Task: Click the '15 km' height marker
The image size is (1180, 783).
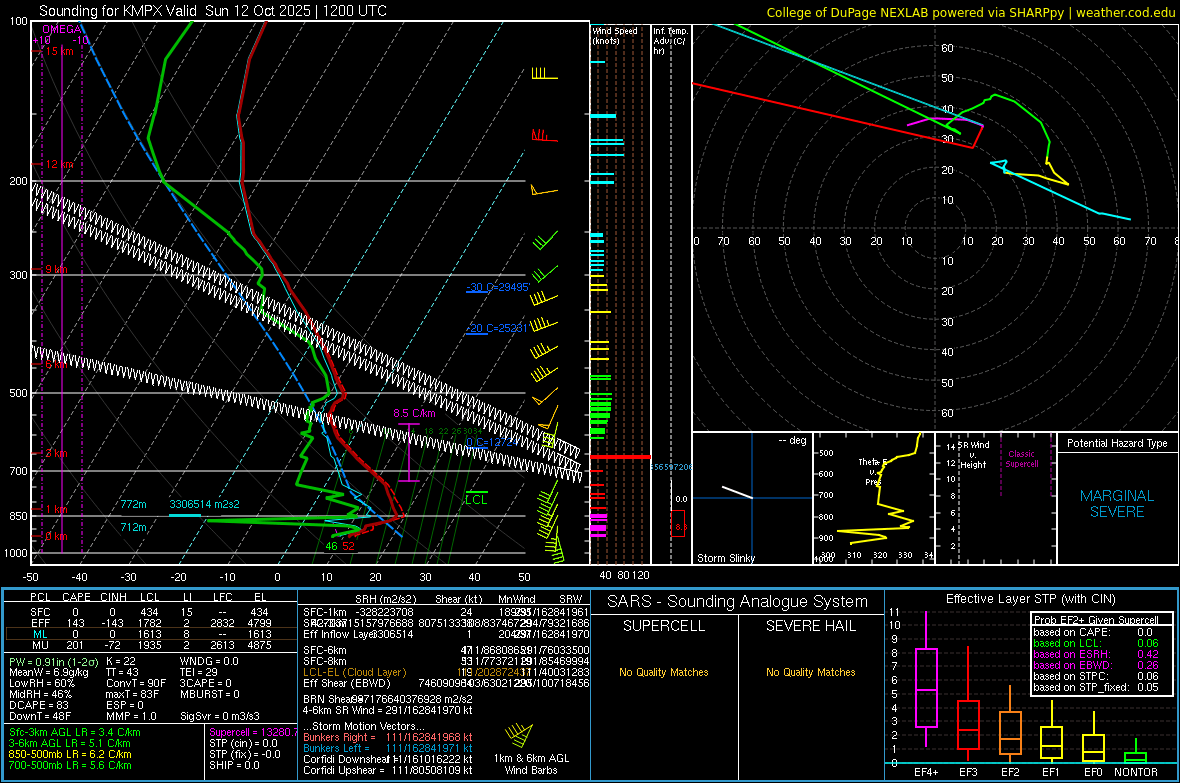Action: point(59,51)
